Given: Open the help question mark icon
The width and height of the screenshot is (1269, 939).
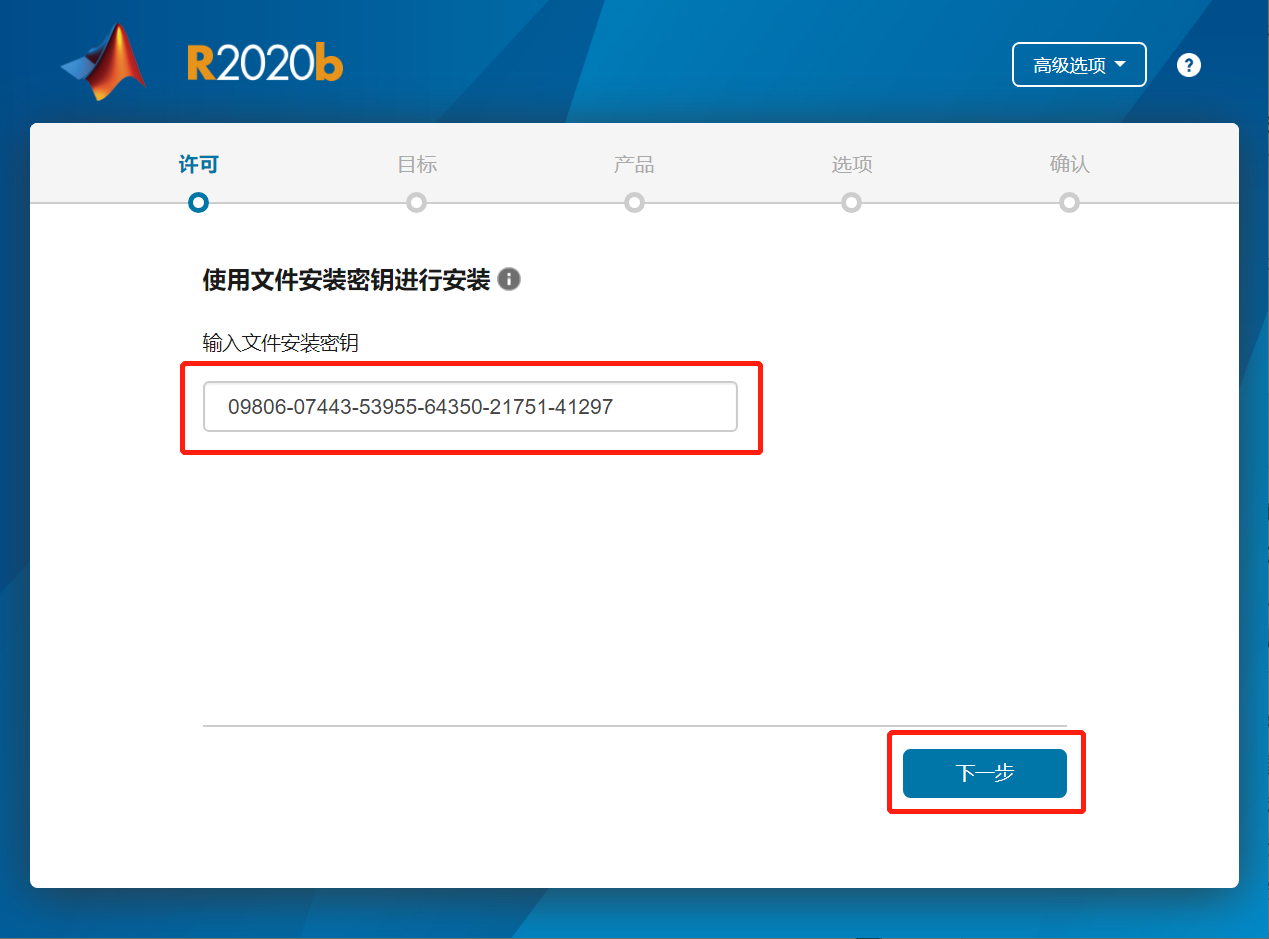Looking at the screenshot, I should pos(1188,64).
